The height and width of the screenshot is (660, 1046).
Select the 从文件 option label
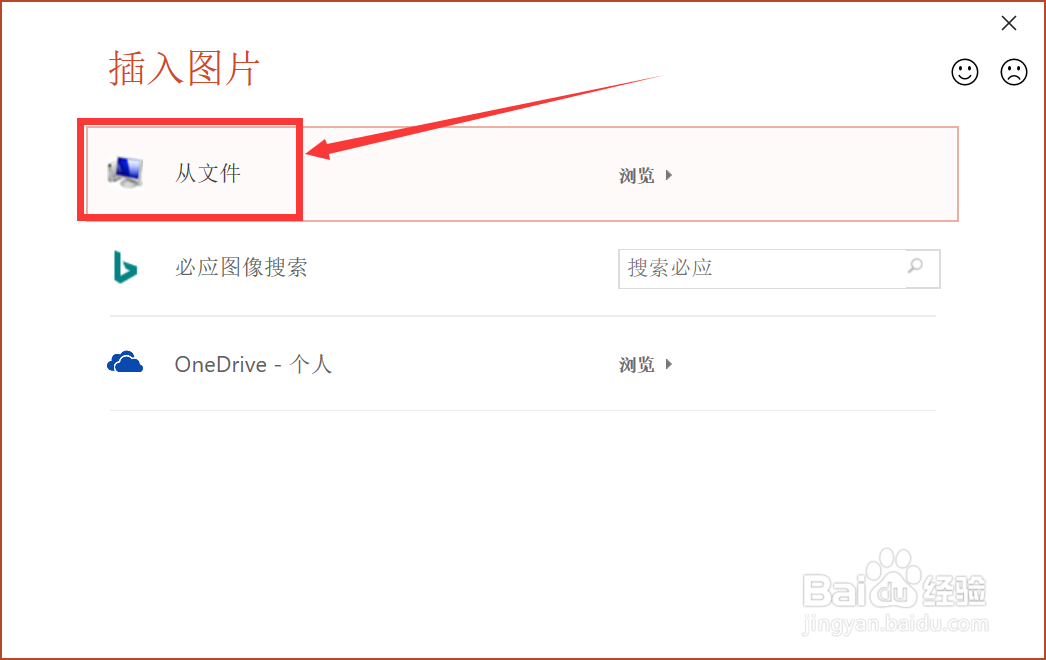click(x=207, y=174)
